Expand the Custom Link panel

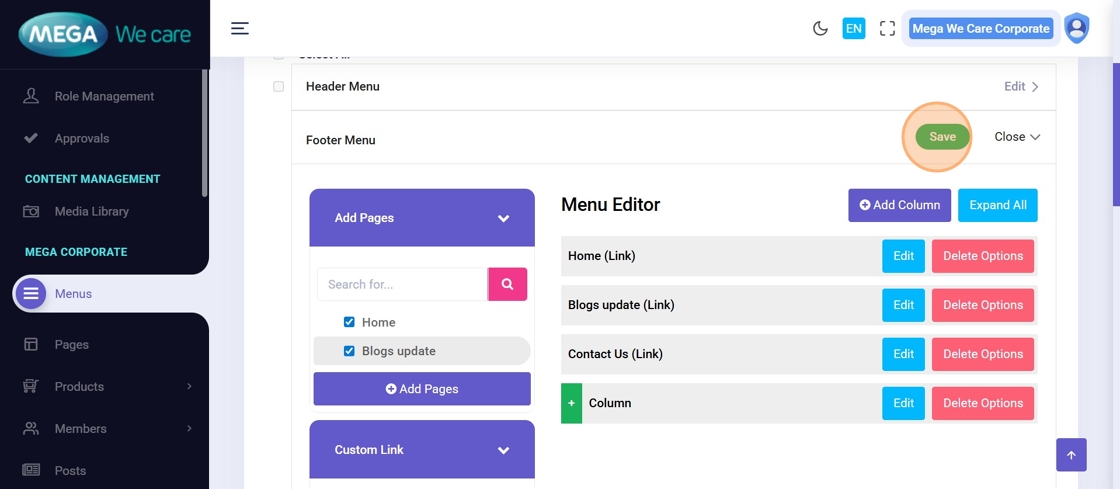click(x=503, y=450)
